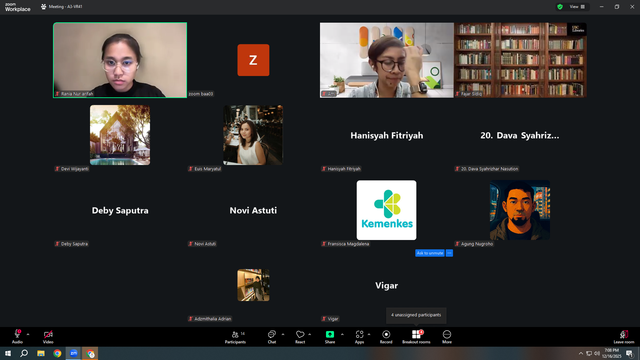This screenshot has height=360, width=640.
Task: Expand chat options arrow next to Chat
Action: [x=283, y=334]
